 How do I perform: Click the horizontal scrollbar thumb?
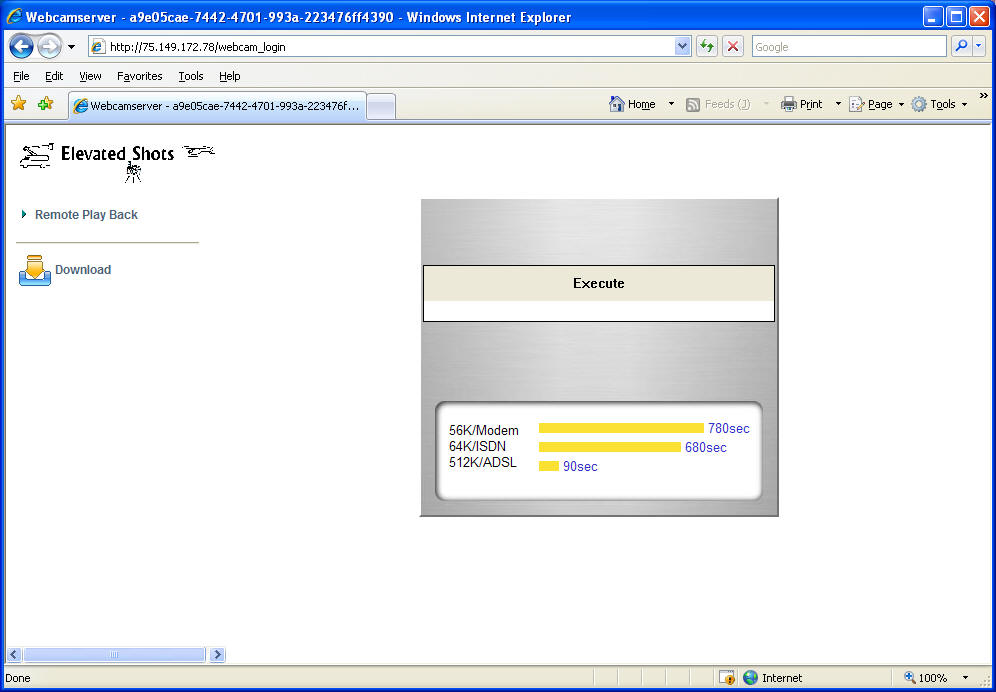[114, 655]
